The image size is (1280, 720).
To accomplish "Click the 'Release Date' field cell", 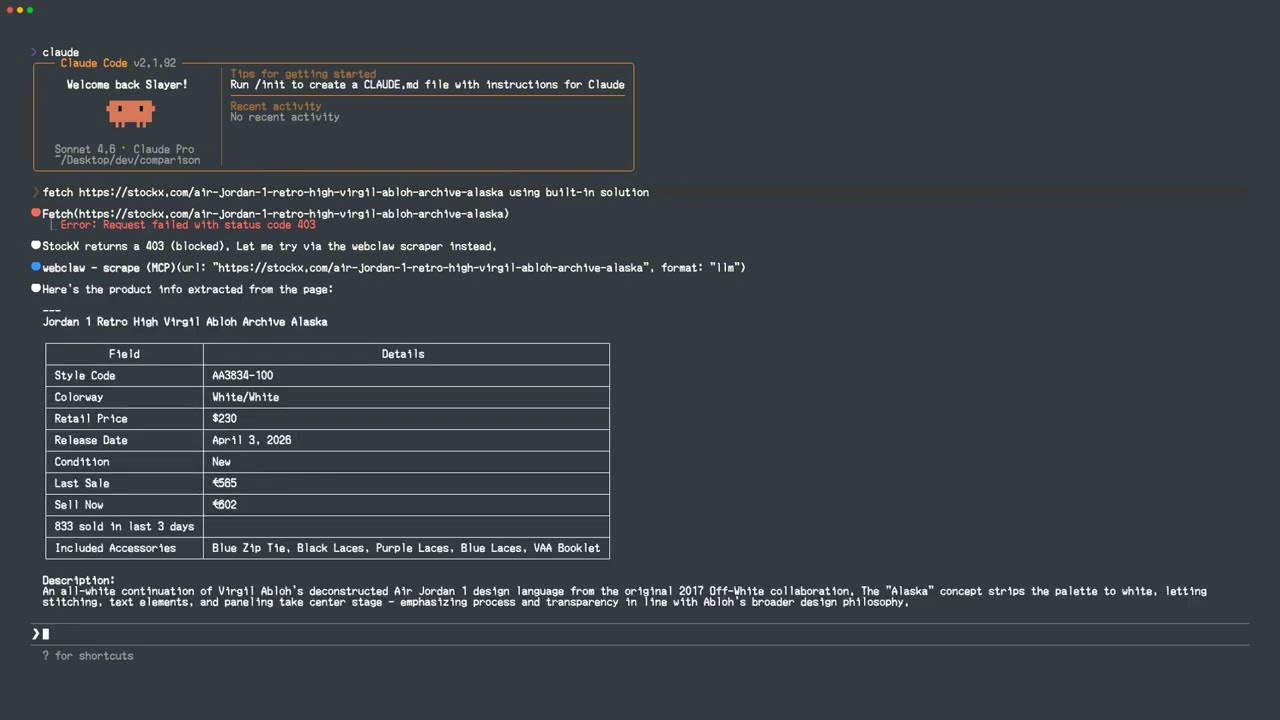I will pyautogui.click(x=91, y=440).
